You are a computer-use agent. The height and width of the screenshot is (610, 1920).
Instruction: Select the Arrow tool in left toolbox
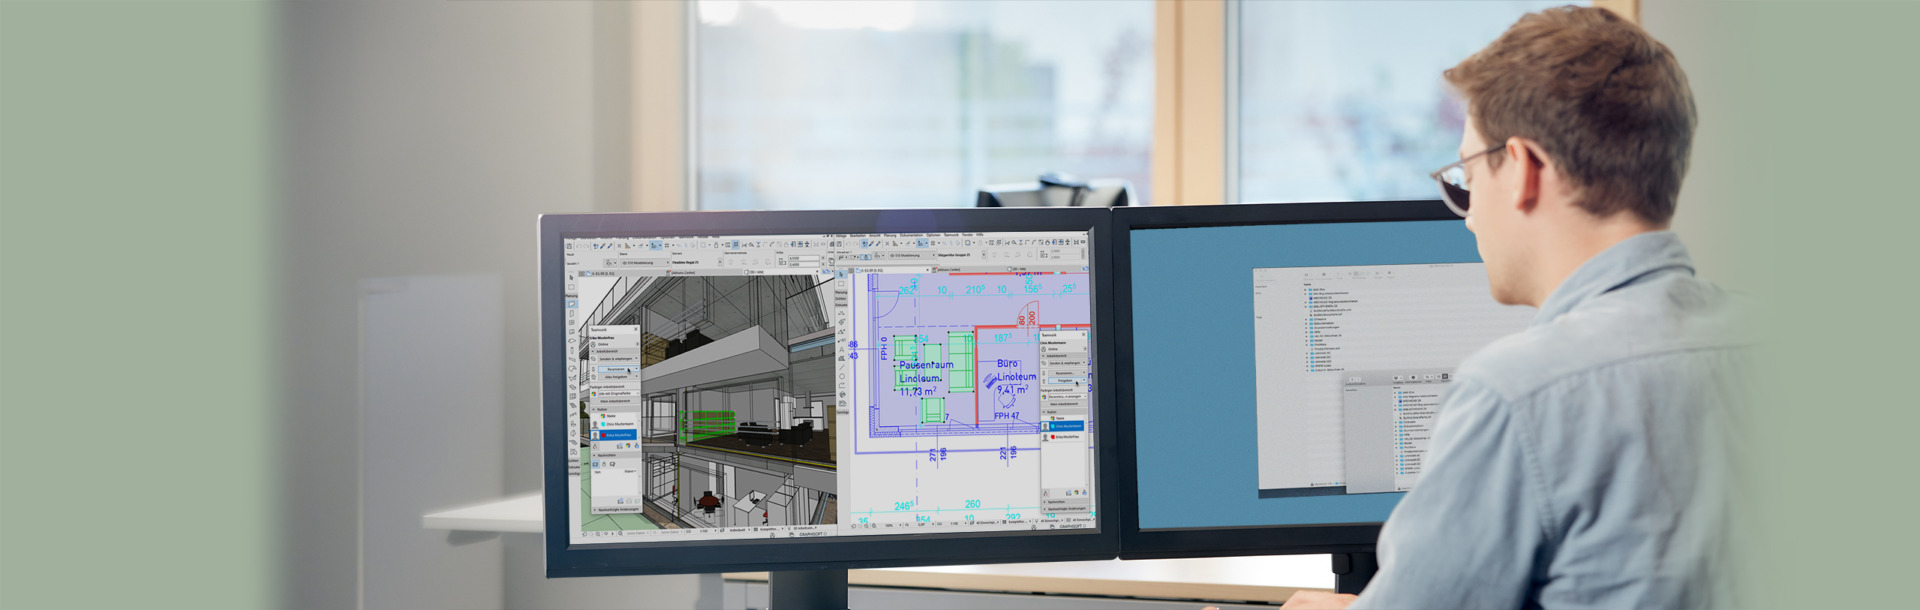[x=572, y=275]
